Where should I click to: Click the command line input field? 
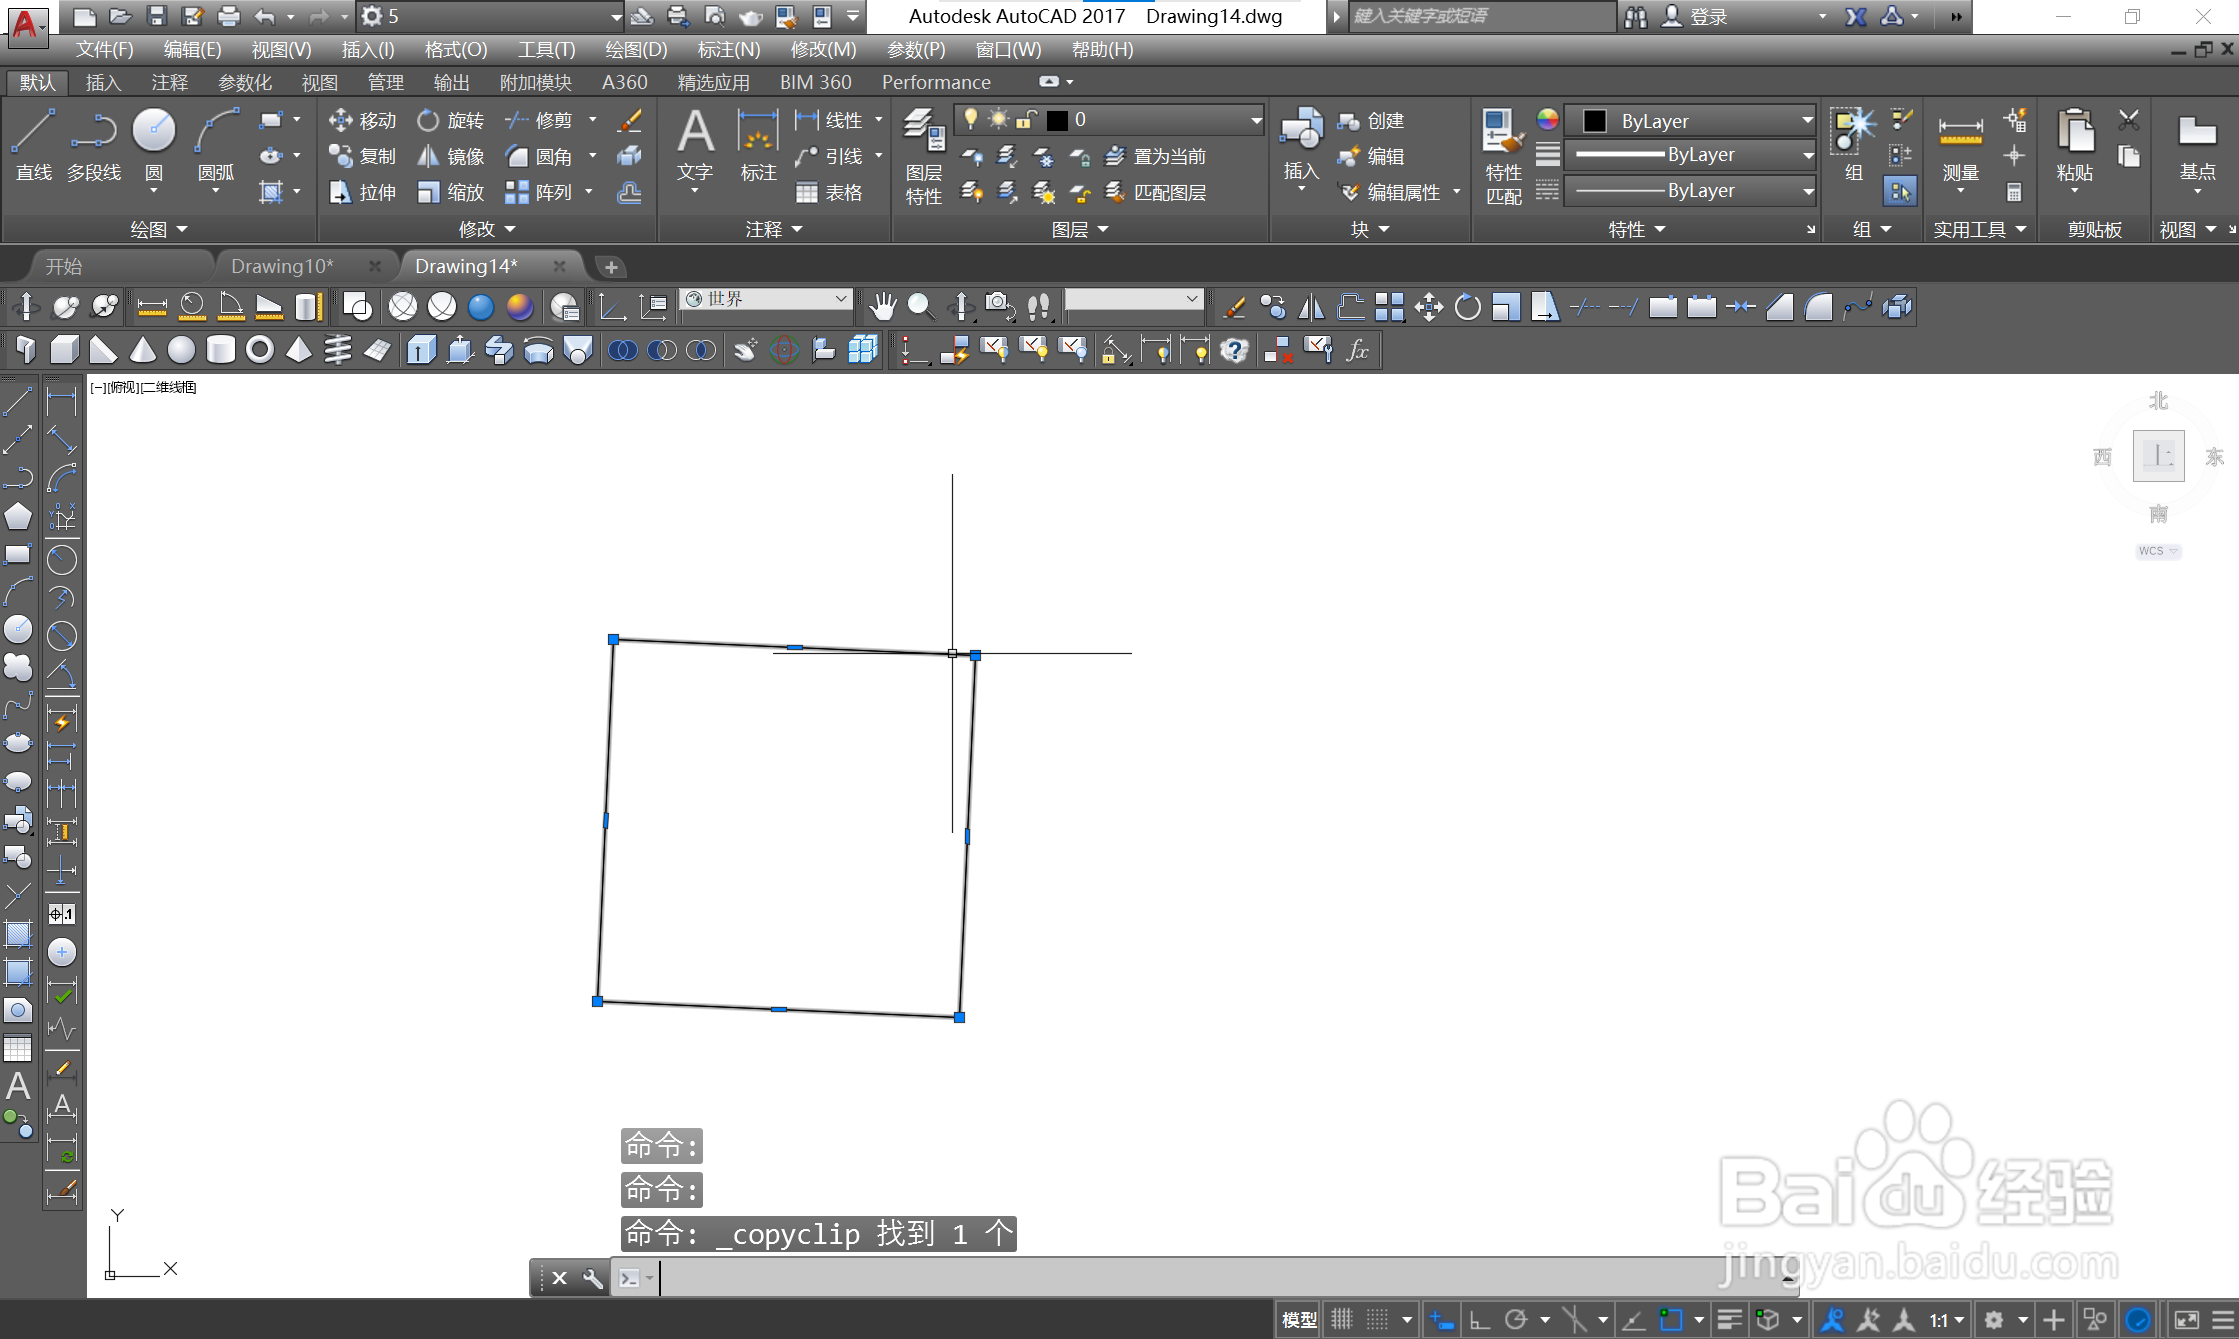click(x=1220, y=1278)
